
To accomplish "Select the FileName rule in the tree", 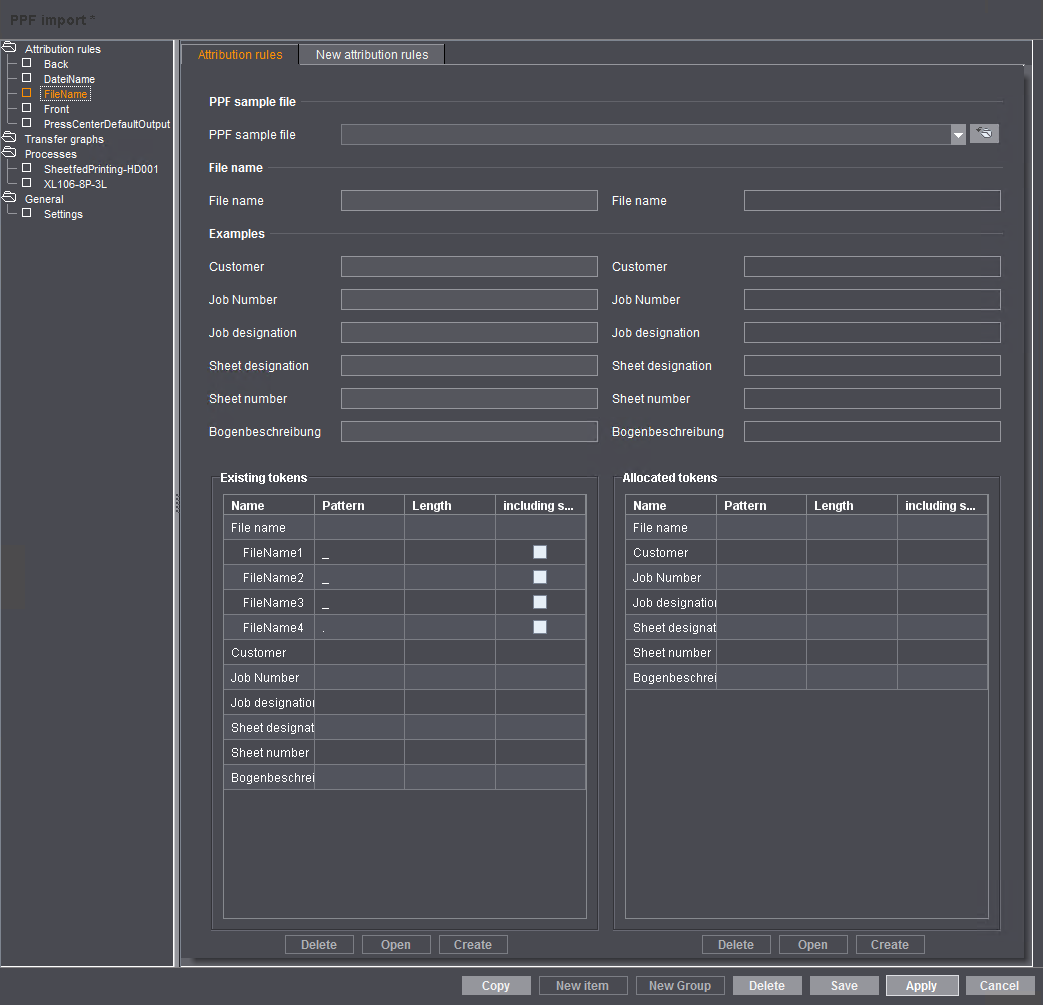I will tap(65, 94).
